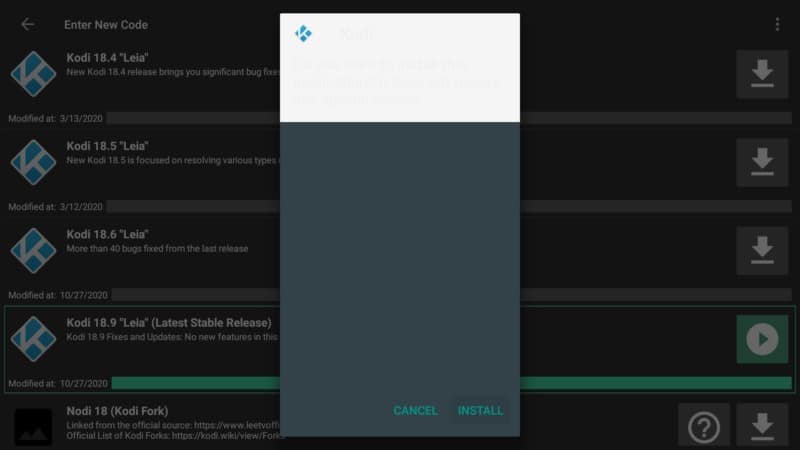Click the Kodi 18.4 logo icon
Image resolution: width=800 pixels, height=450 pixels.
point(33,74)
